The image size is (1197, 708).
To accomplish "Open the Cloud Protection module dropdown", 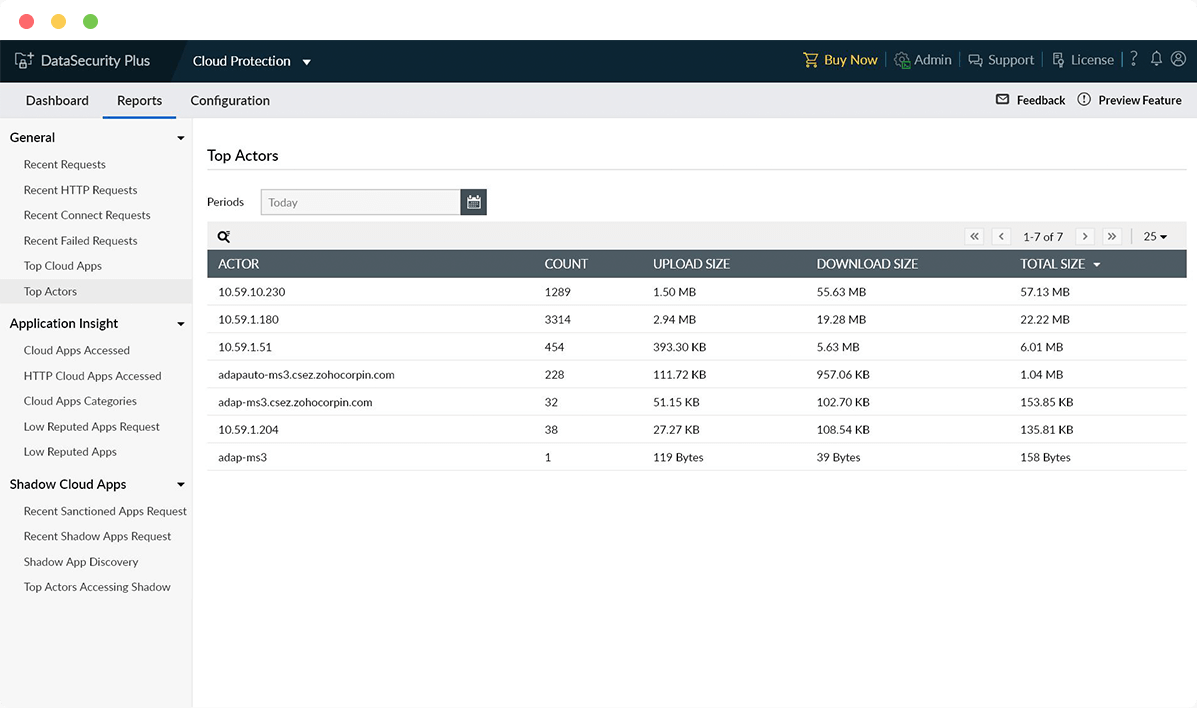I will tap(307, 60).
